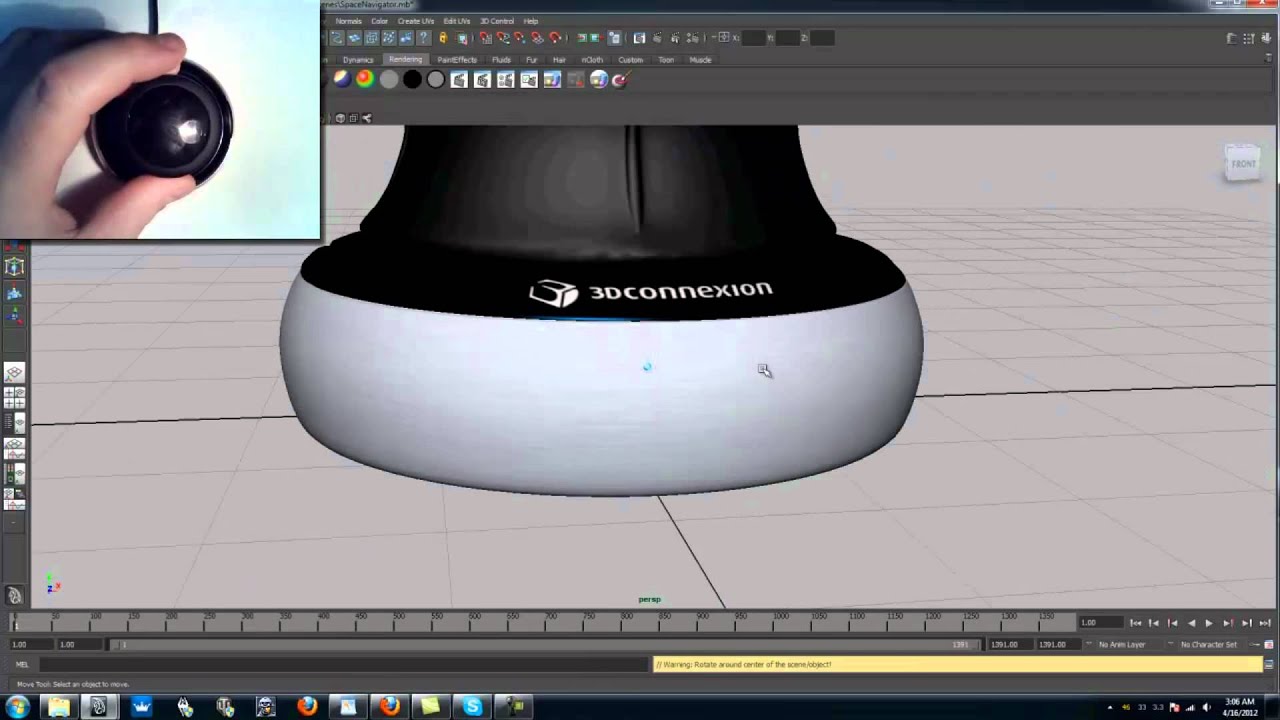Switch to the Toon shelf tab
Viewport: 1280px width, 720px height.
coord(666,60)
